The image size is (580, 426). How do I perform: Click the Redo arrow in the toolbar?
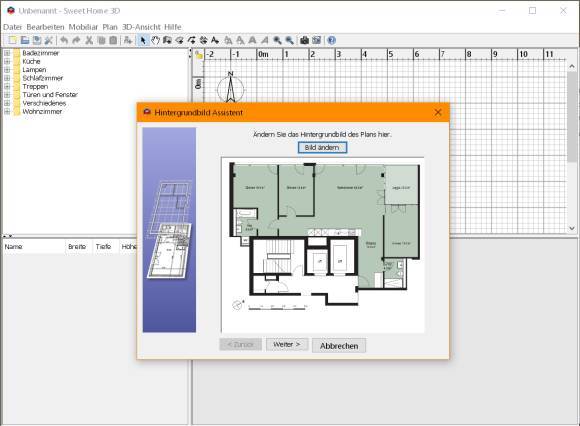tap(76, 40)
